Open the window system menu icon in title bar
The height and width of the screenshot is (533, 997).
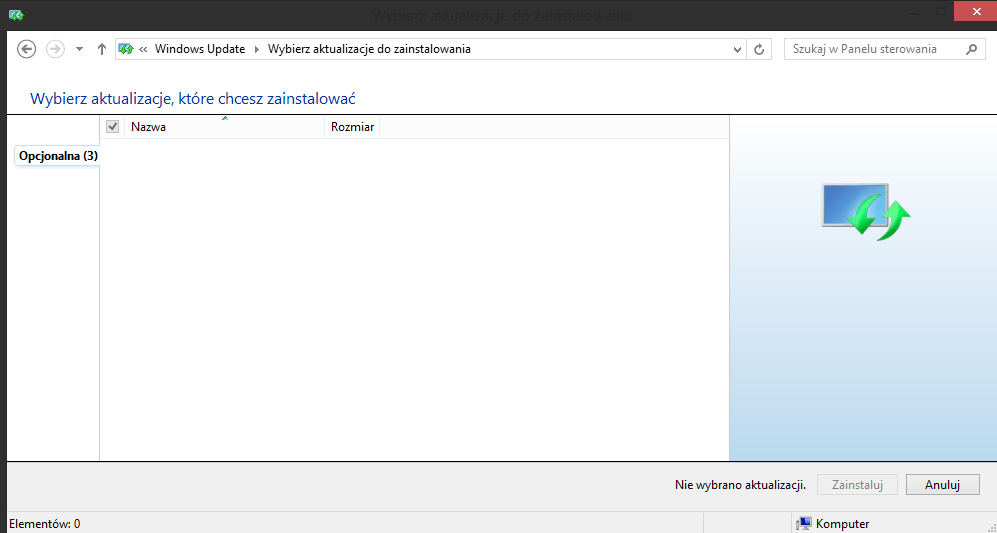(x=15, y=15)
